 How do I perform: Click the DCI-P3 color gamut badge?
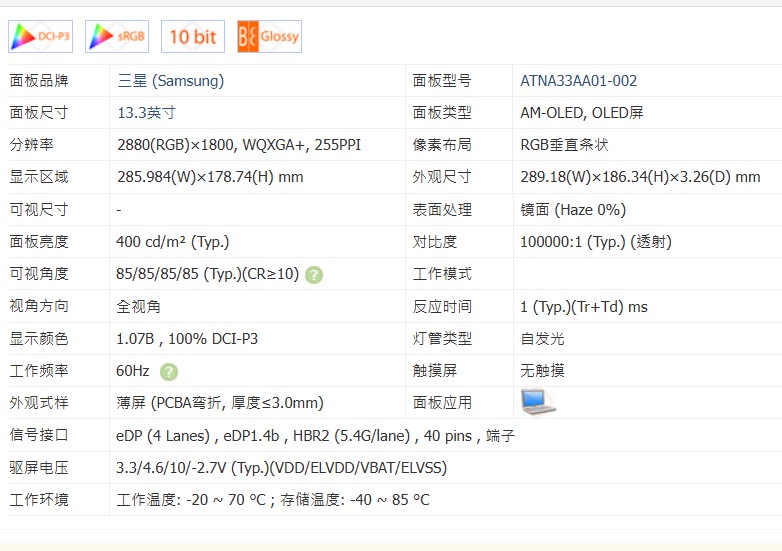[x=41, y=37]
